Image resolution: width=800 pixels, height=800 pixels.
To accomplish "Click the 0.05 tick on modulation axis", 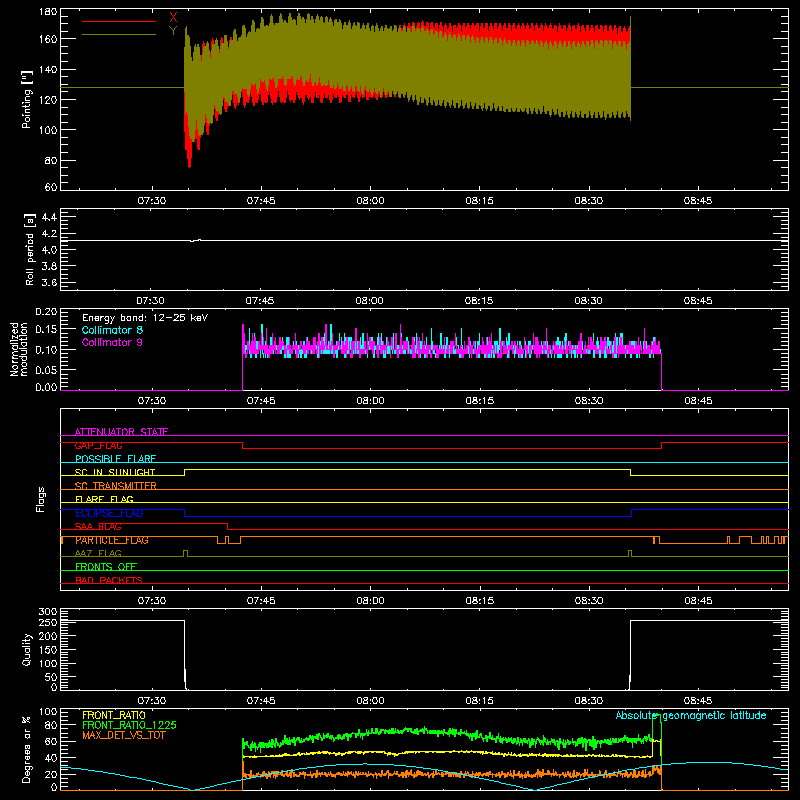I will (x=47, y=369).
